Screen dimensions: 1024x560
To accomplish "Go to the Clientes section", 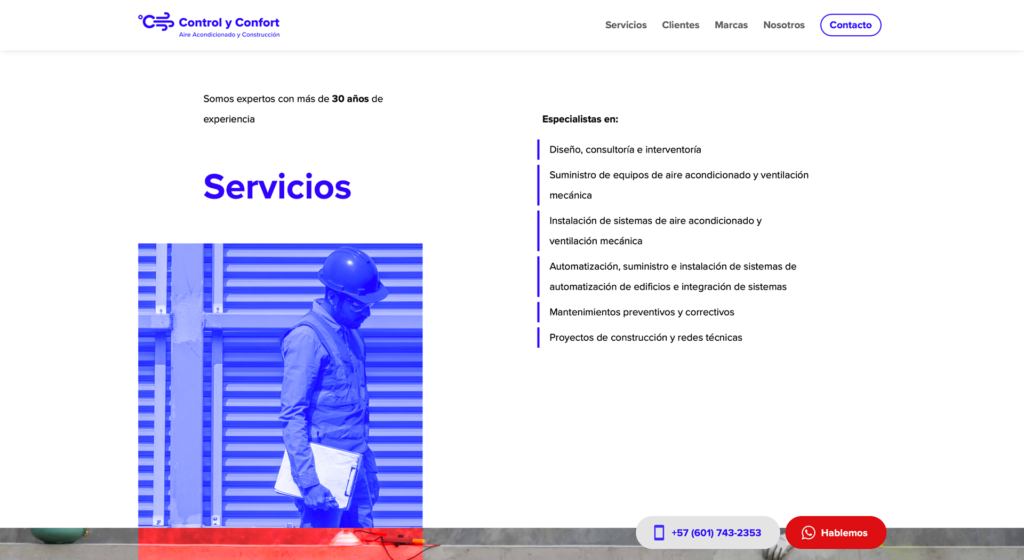I will [680, 25].
